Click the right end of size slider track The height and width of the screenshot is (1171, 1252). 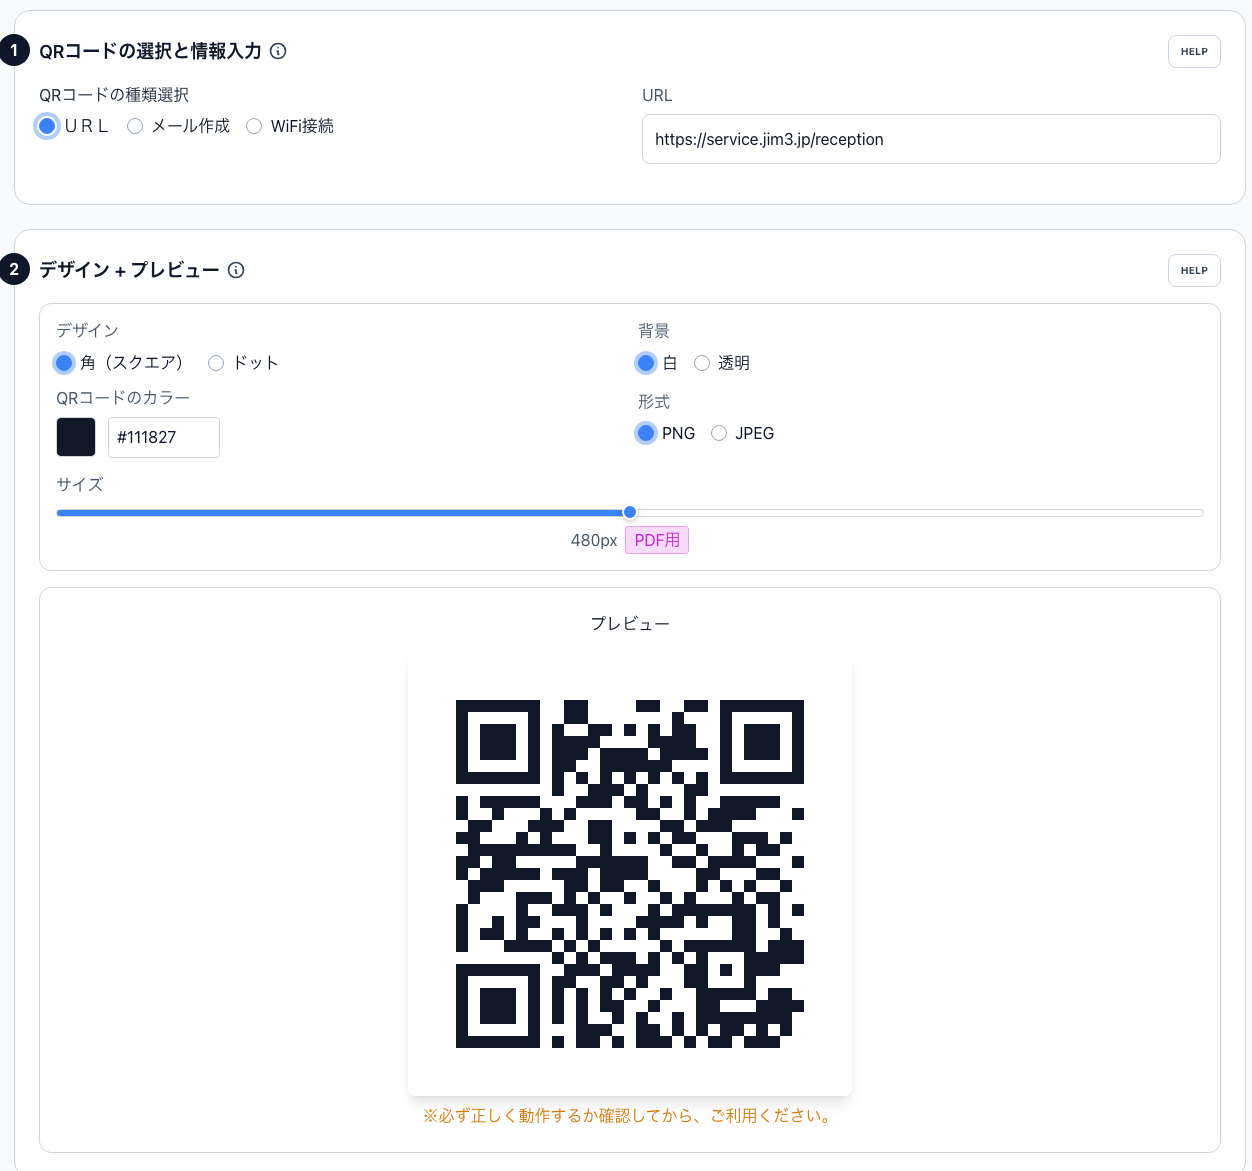coord(1200,513)
